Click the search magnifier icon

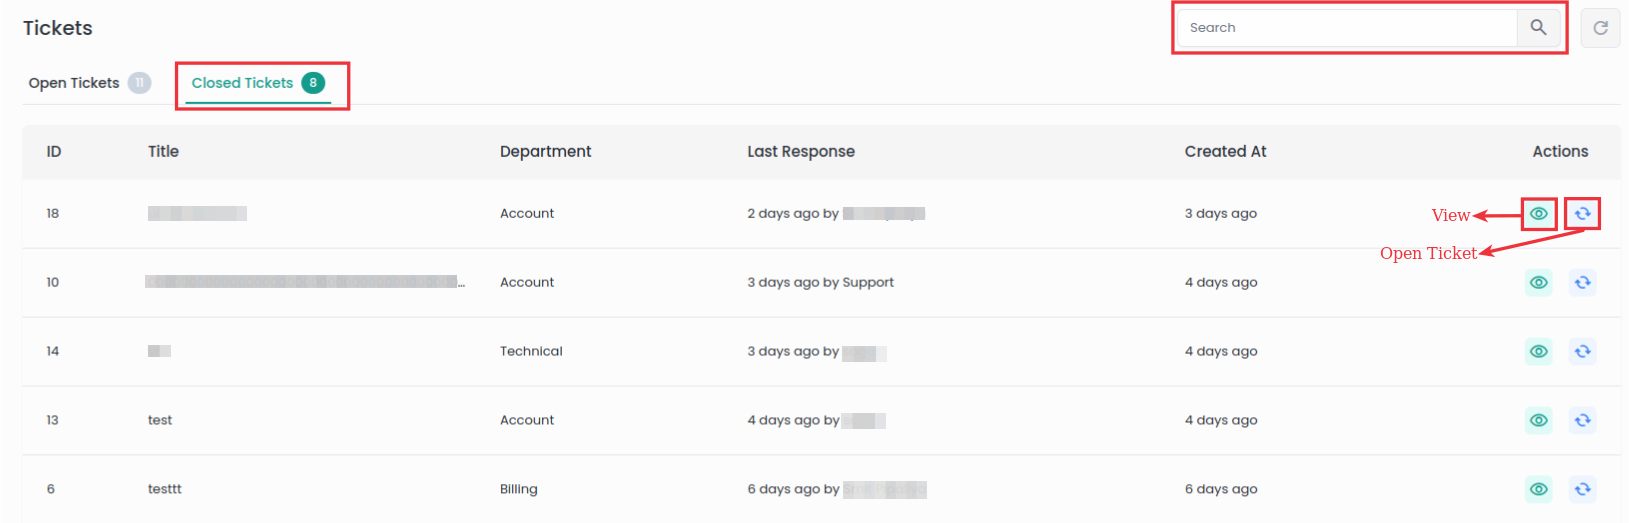pyautogui.click(x=1538, y=28)
